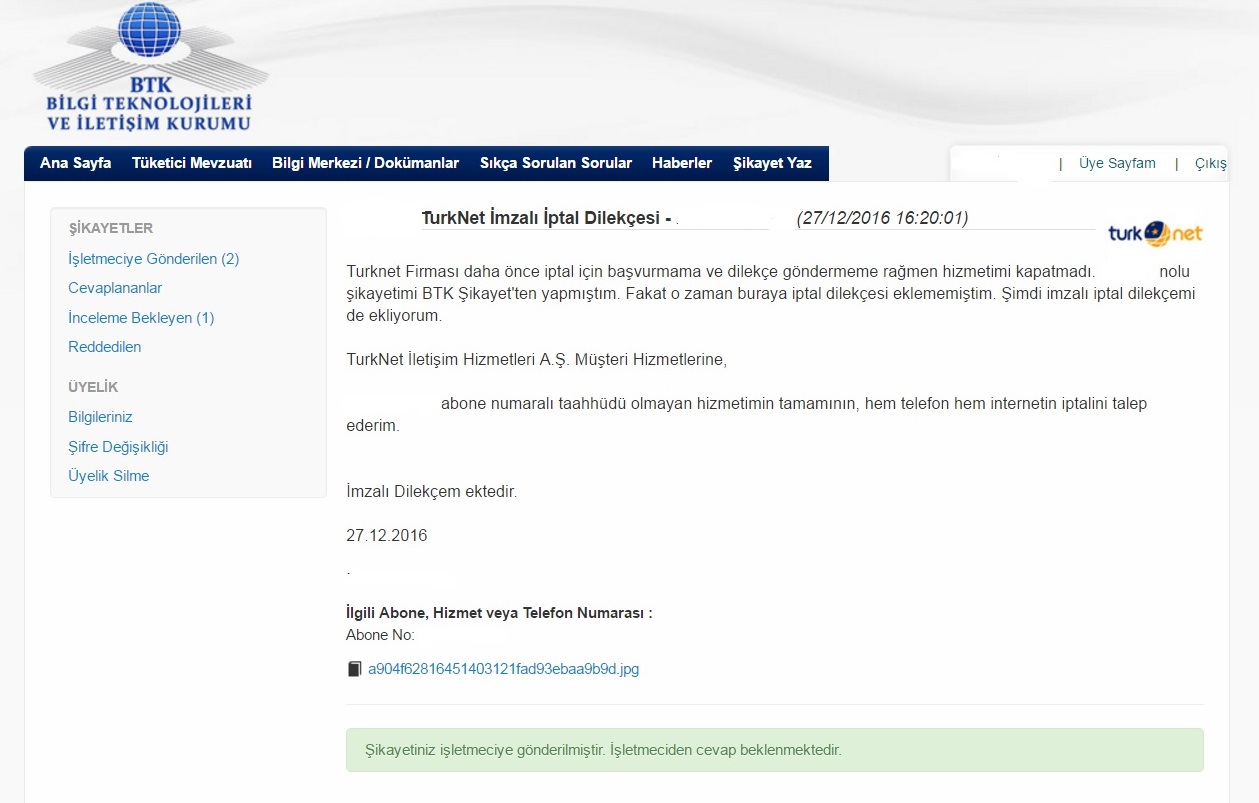Screen dimensions: 1259x803
Task: Click the BTK globe logo
Action: pyautogui.click(x=149, y=30)
